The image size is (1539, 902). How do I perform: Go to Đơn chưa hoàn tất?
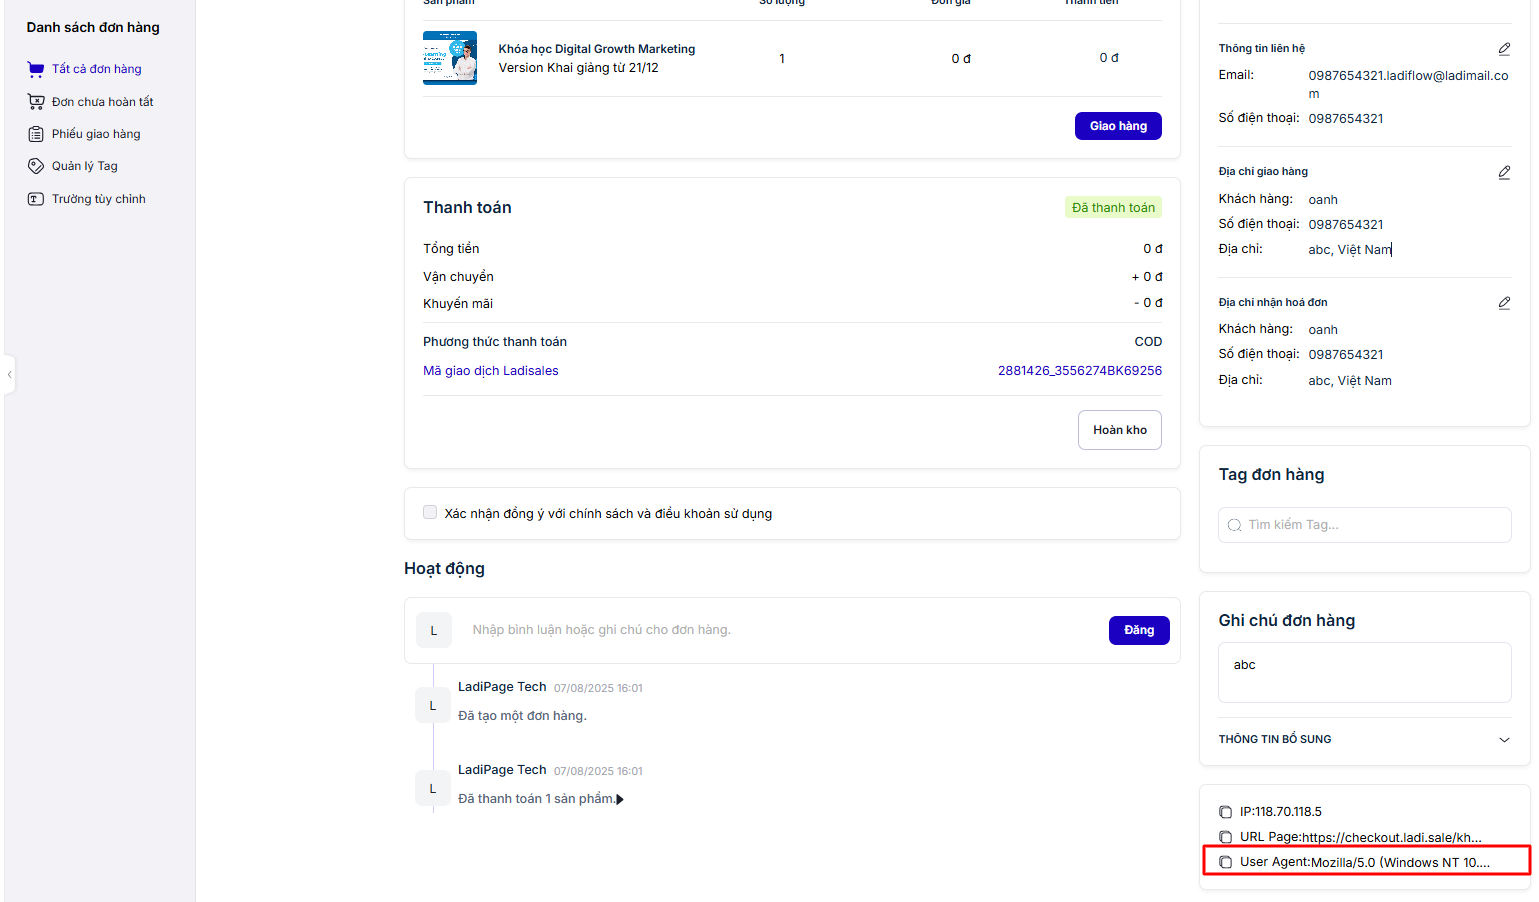tap(102, 102)
